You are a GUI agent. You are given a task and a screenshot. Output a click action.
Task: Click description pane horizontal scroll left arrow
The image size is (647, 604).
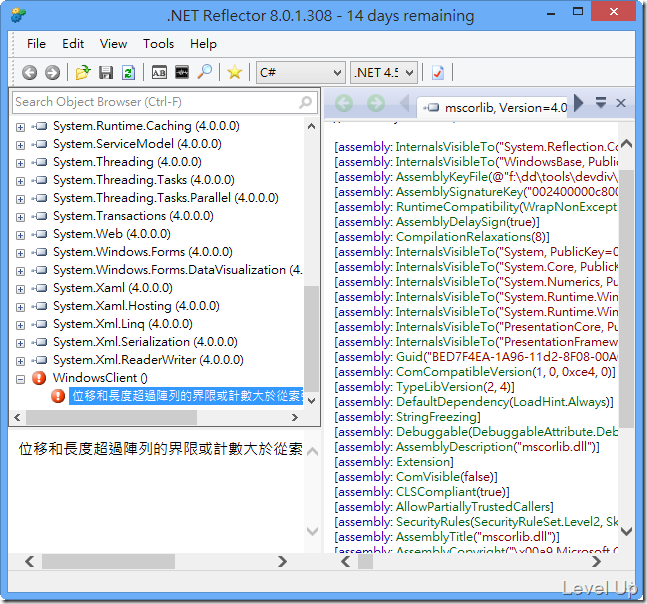click(29, 562)
